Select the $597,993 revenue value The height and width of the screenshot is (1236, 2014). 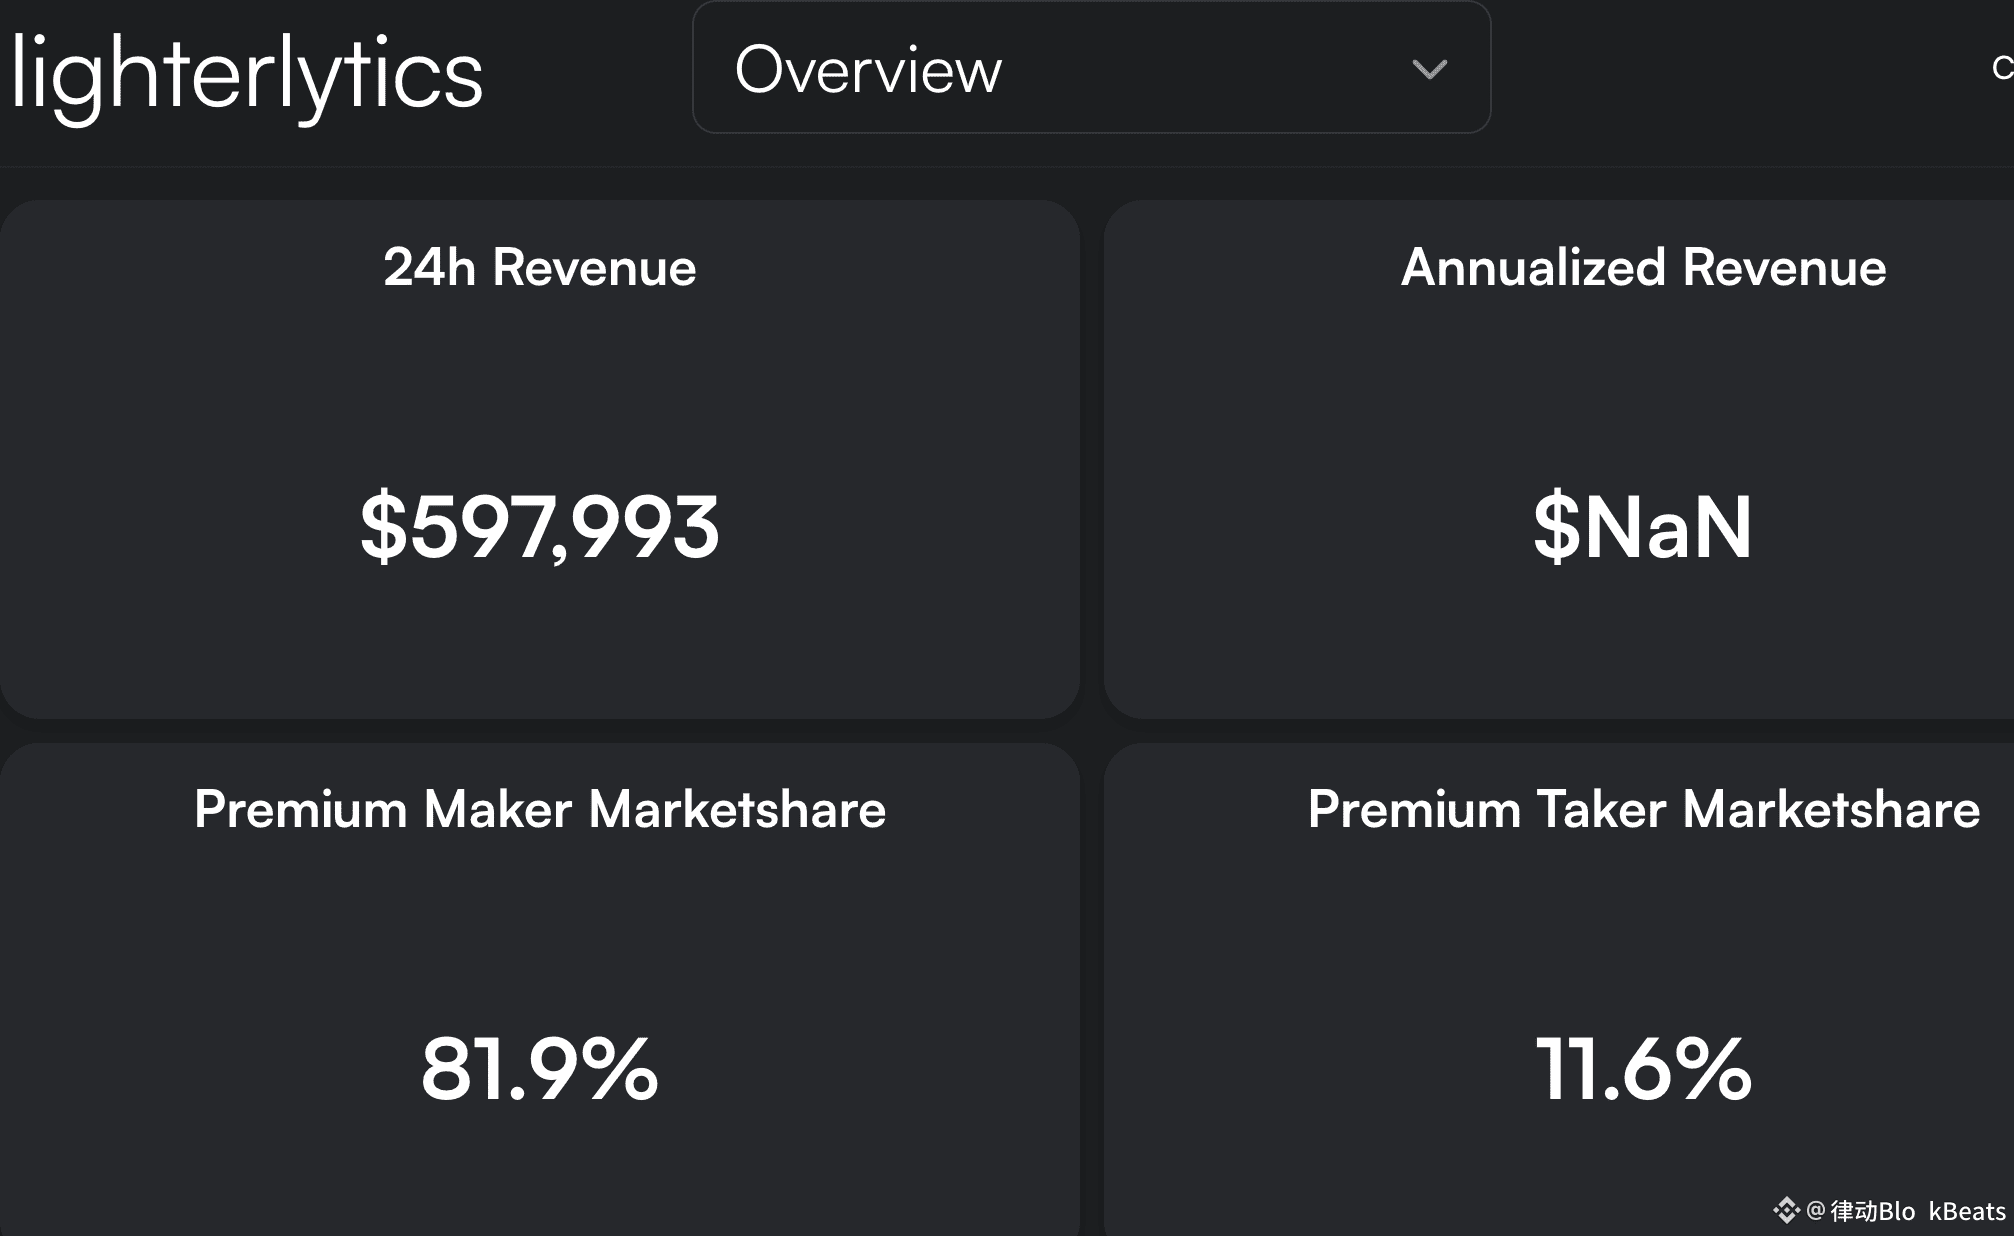(x=539, y=526)
